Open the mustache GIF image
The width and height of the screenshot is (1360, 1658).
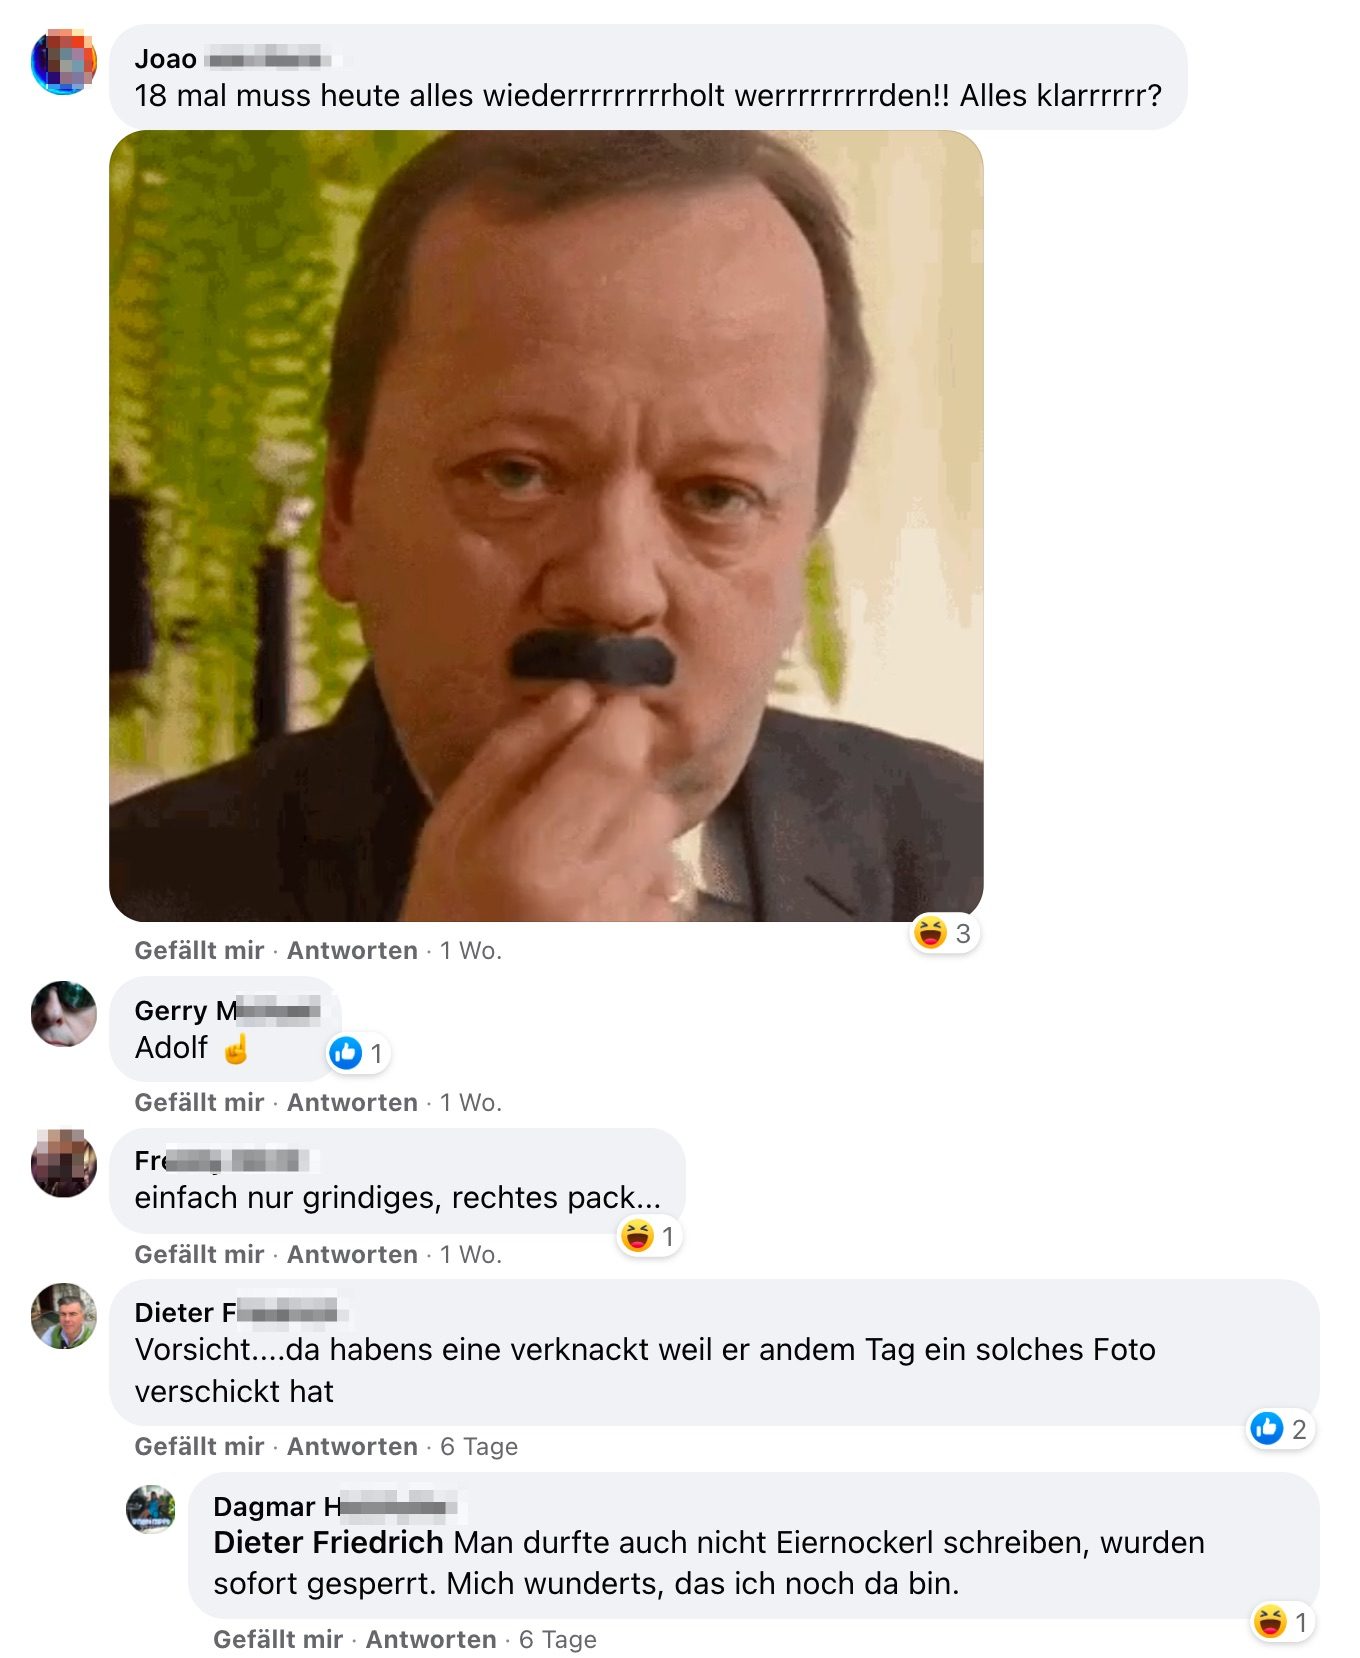(x=546, y=526)
